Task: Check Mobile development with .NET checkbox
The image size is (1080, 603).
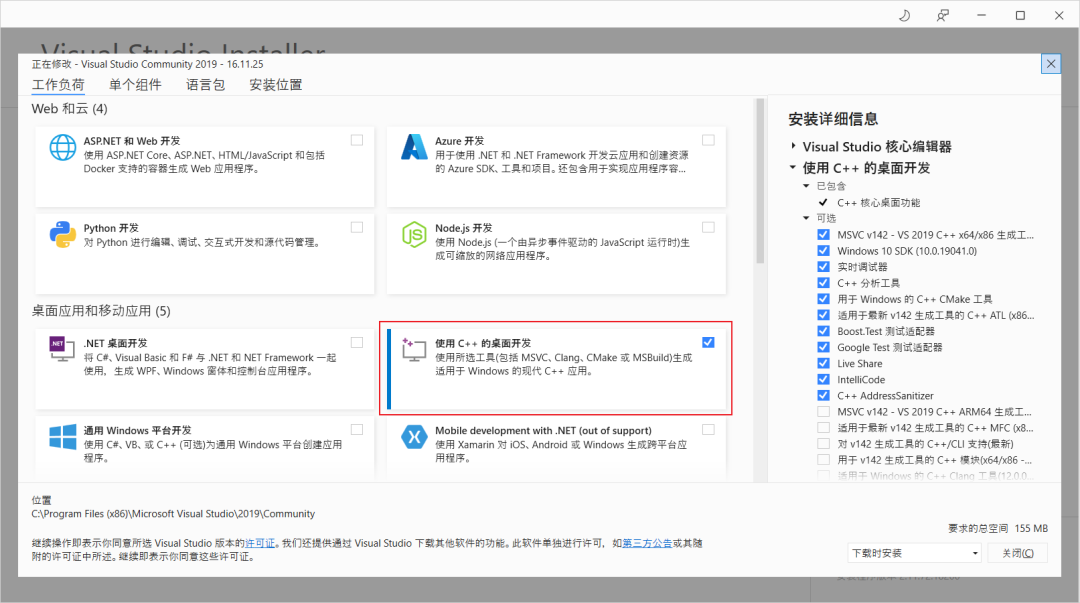Action: [708, 429]
